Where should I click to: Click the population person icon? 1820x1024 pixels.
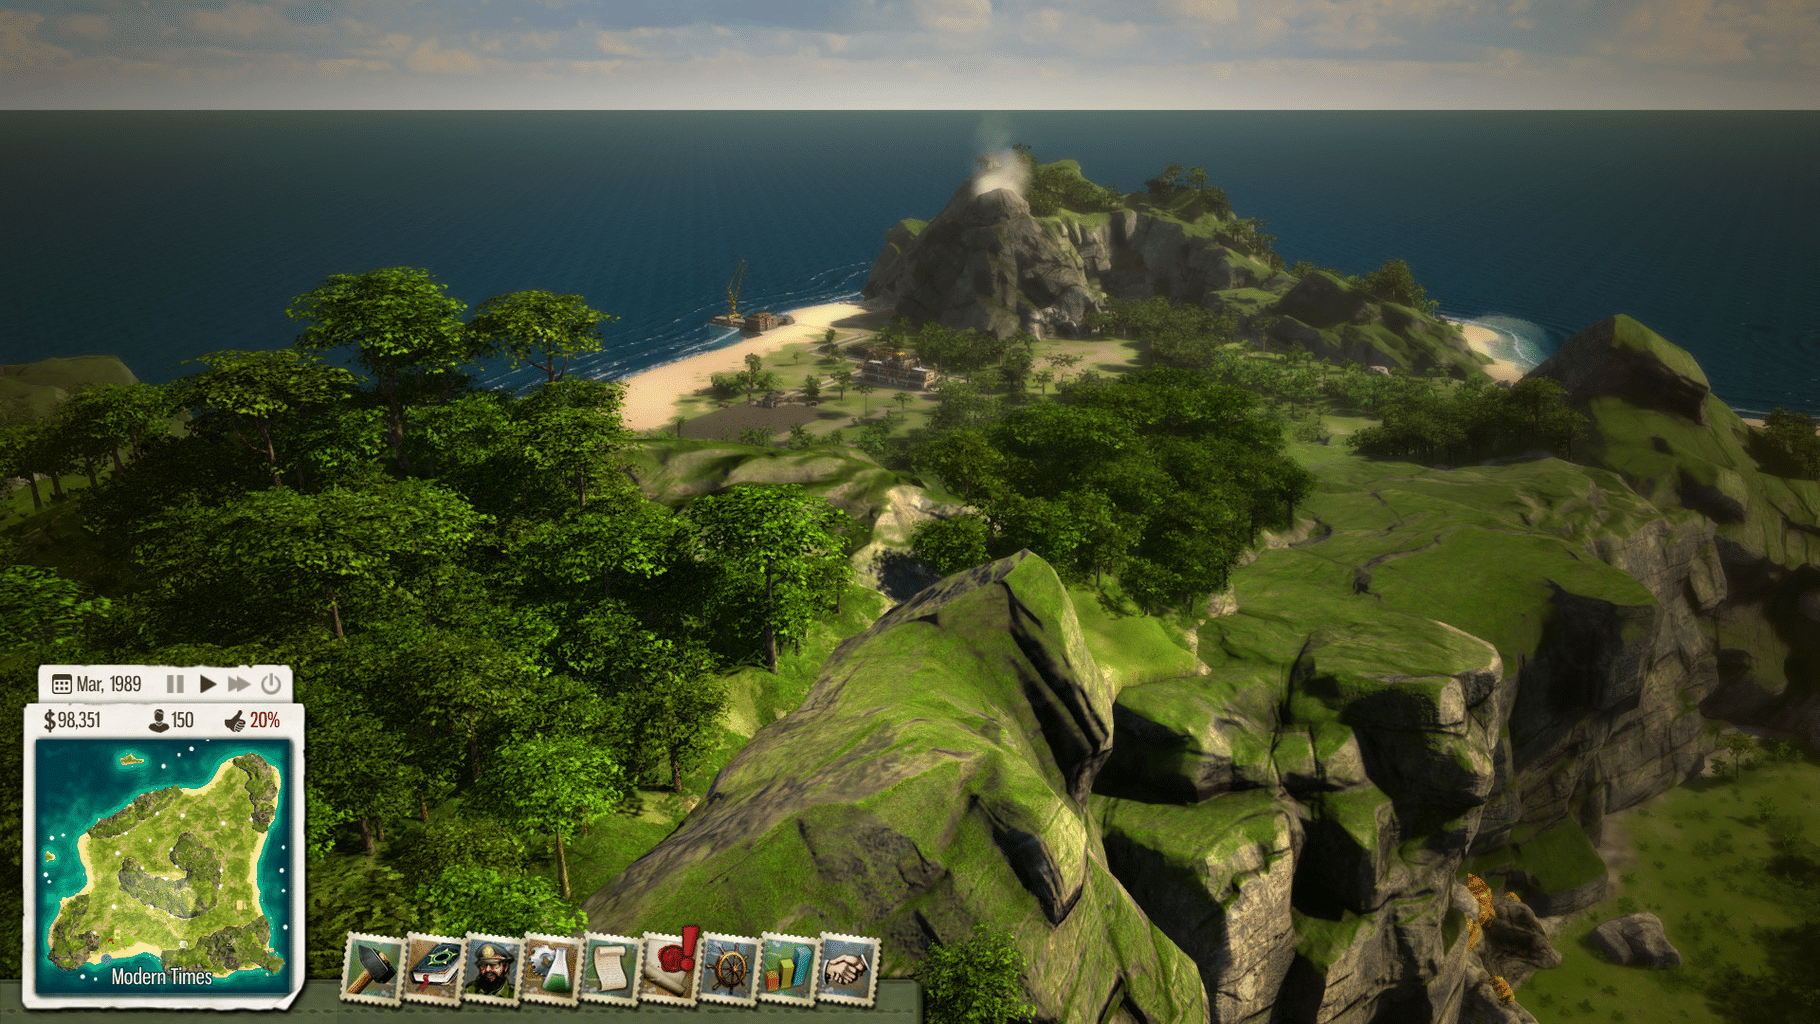click(x=158, y=721)
